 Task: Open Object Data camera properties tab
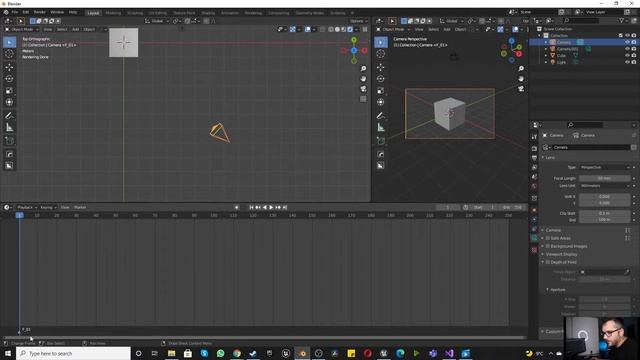pos(534,238)
